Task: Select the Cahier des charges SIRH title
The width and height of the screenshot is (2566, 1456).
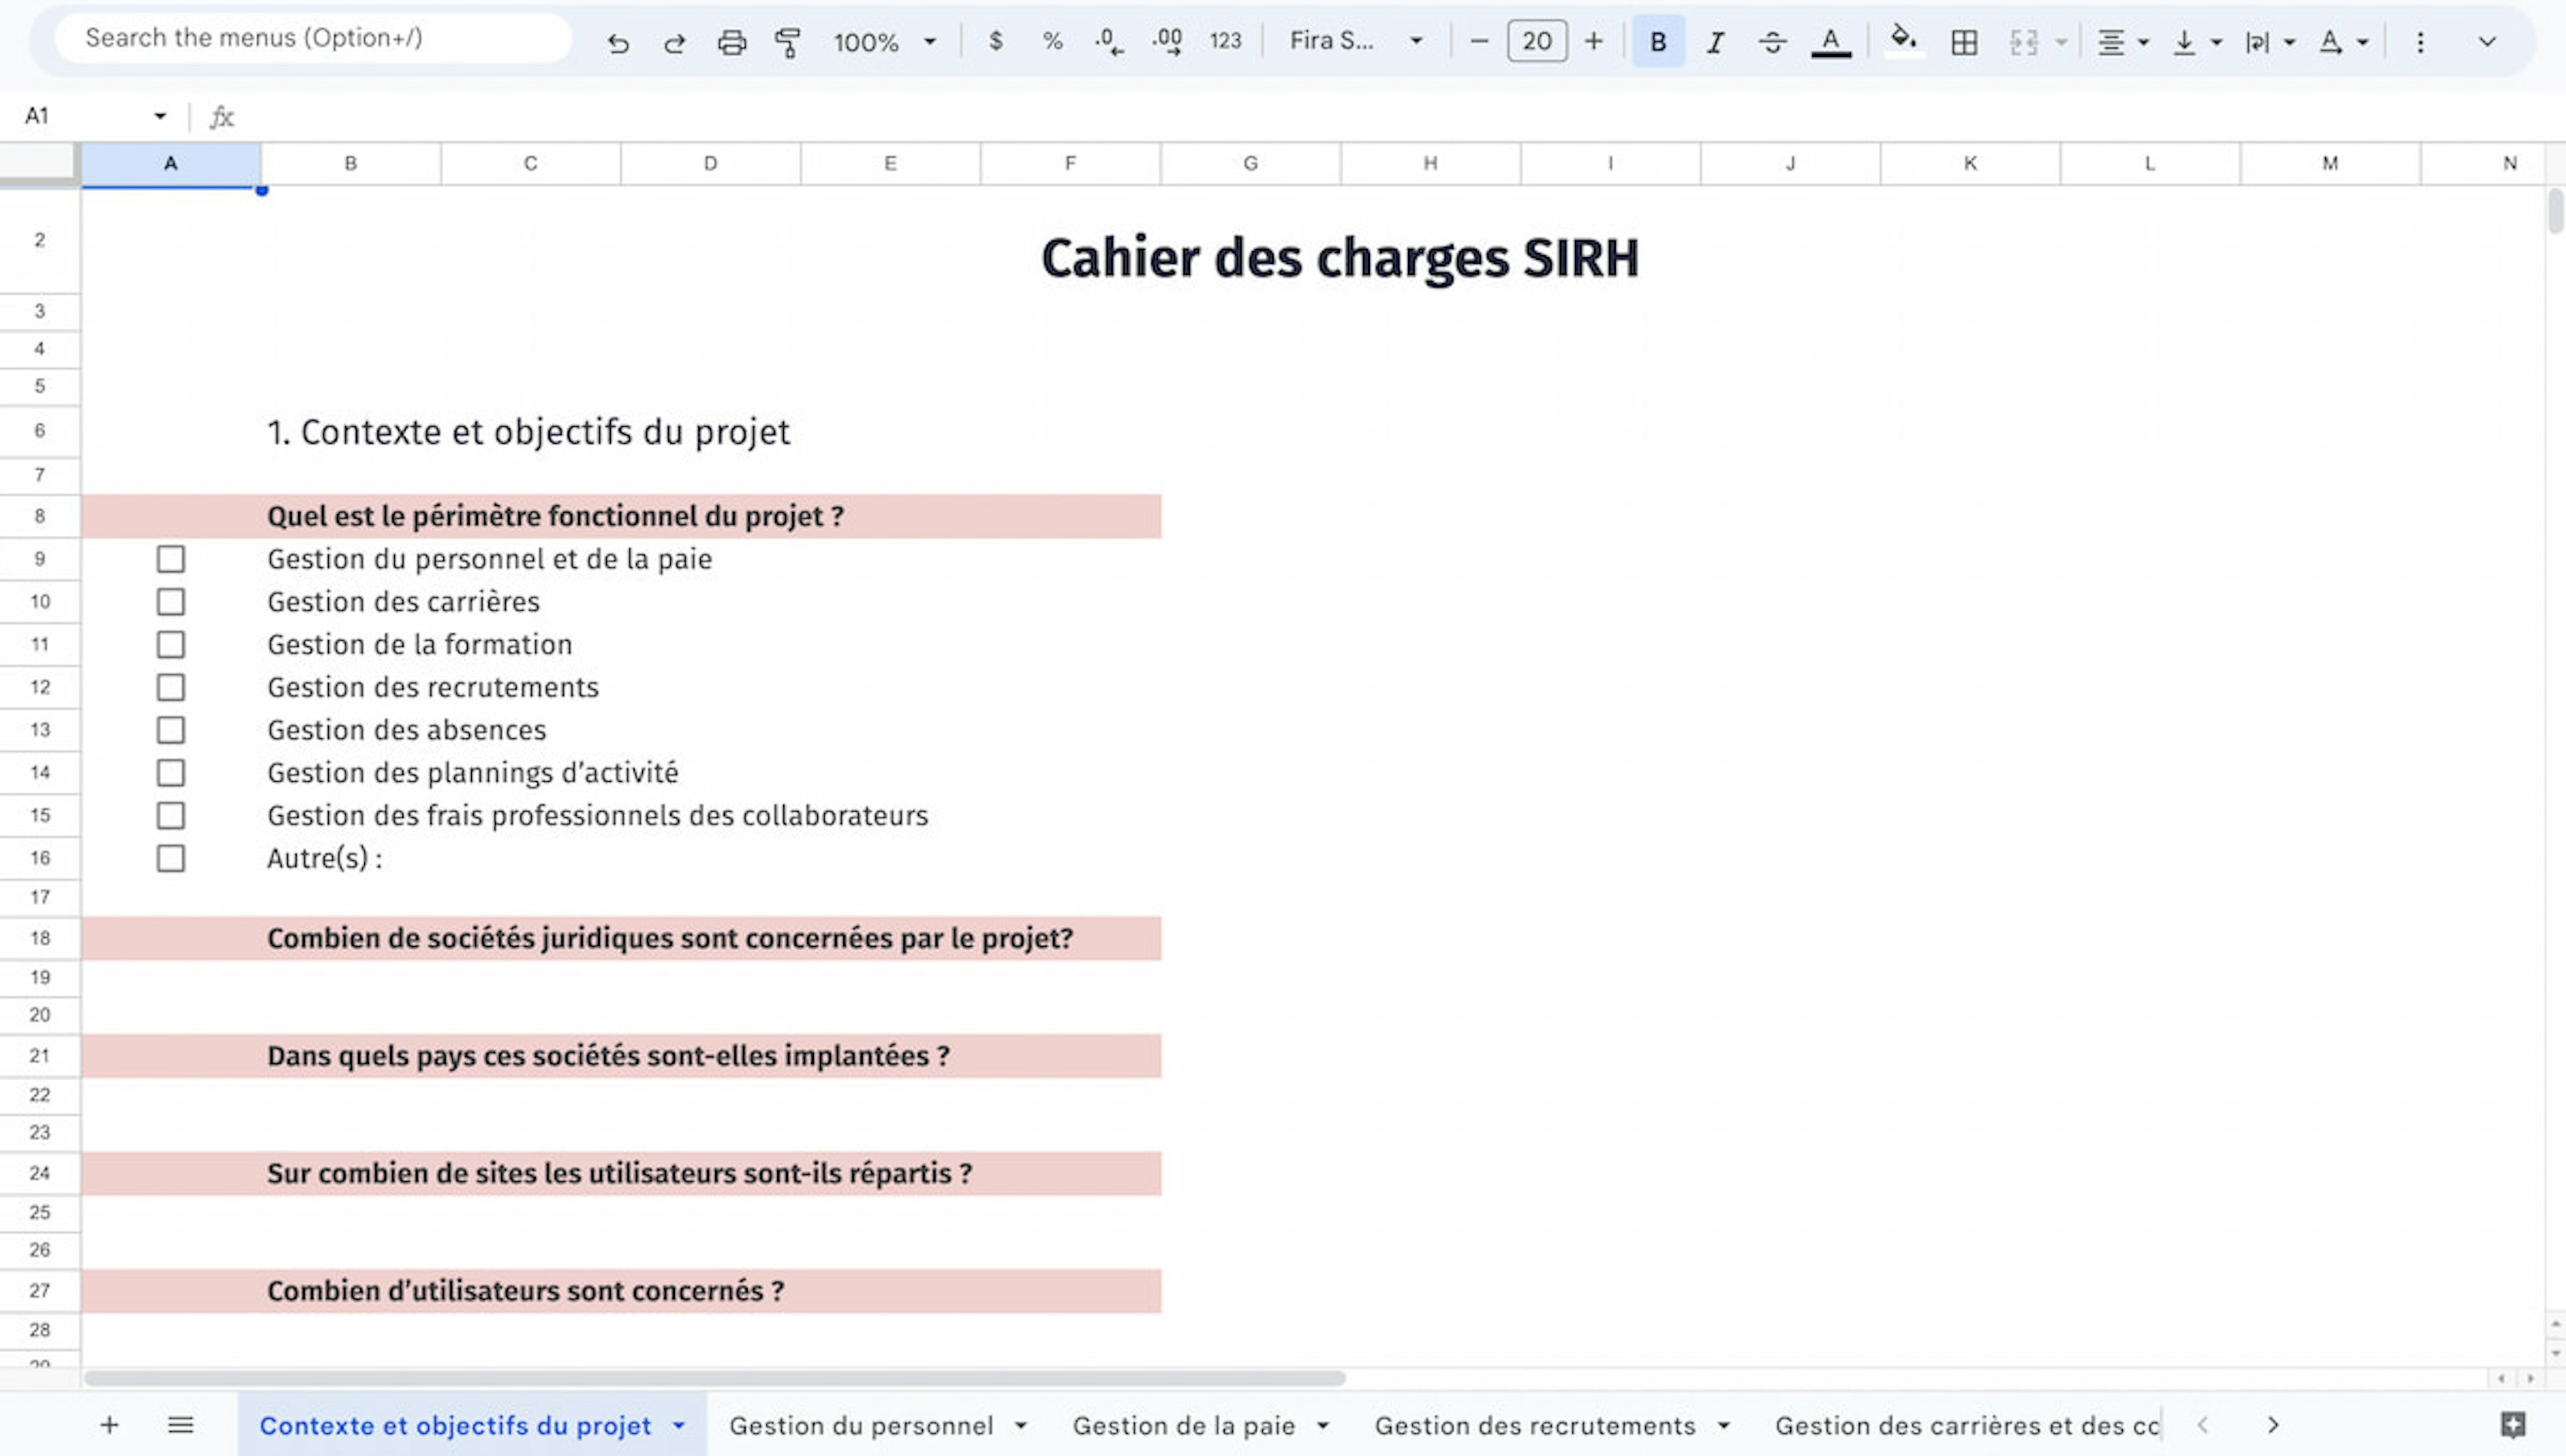Action: click(x=1340, y=258)
